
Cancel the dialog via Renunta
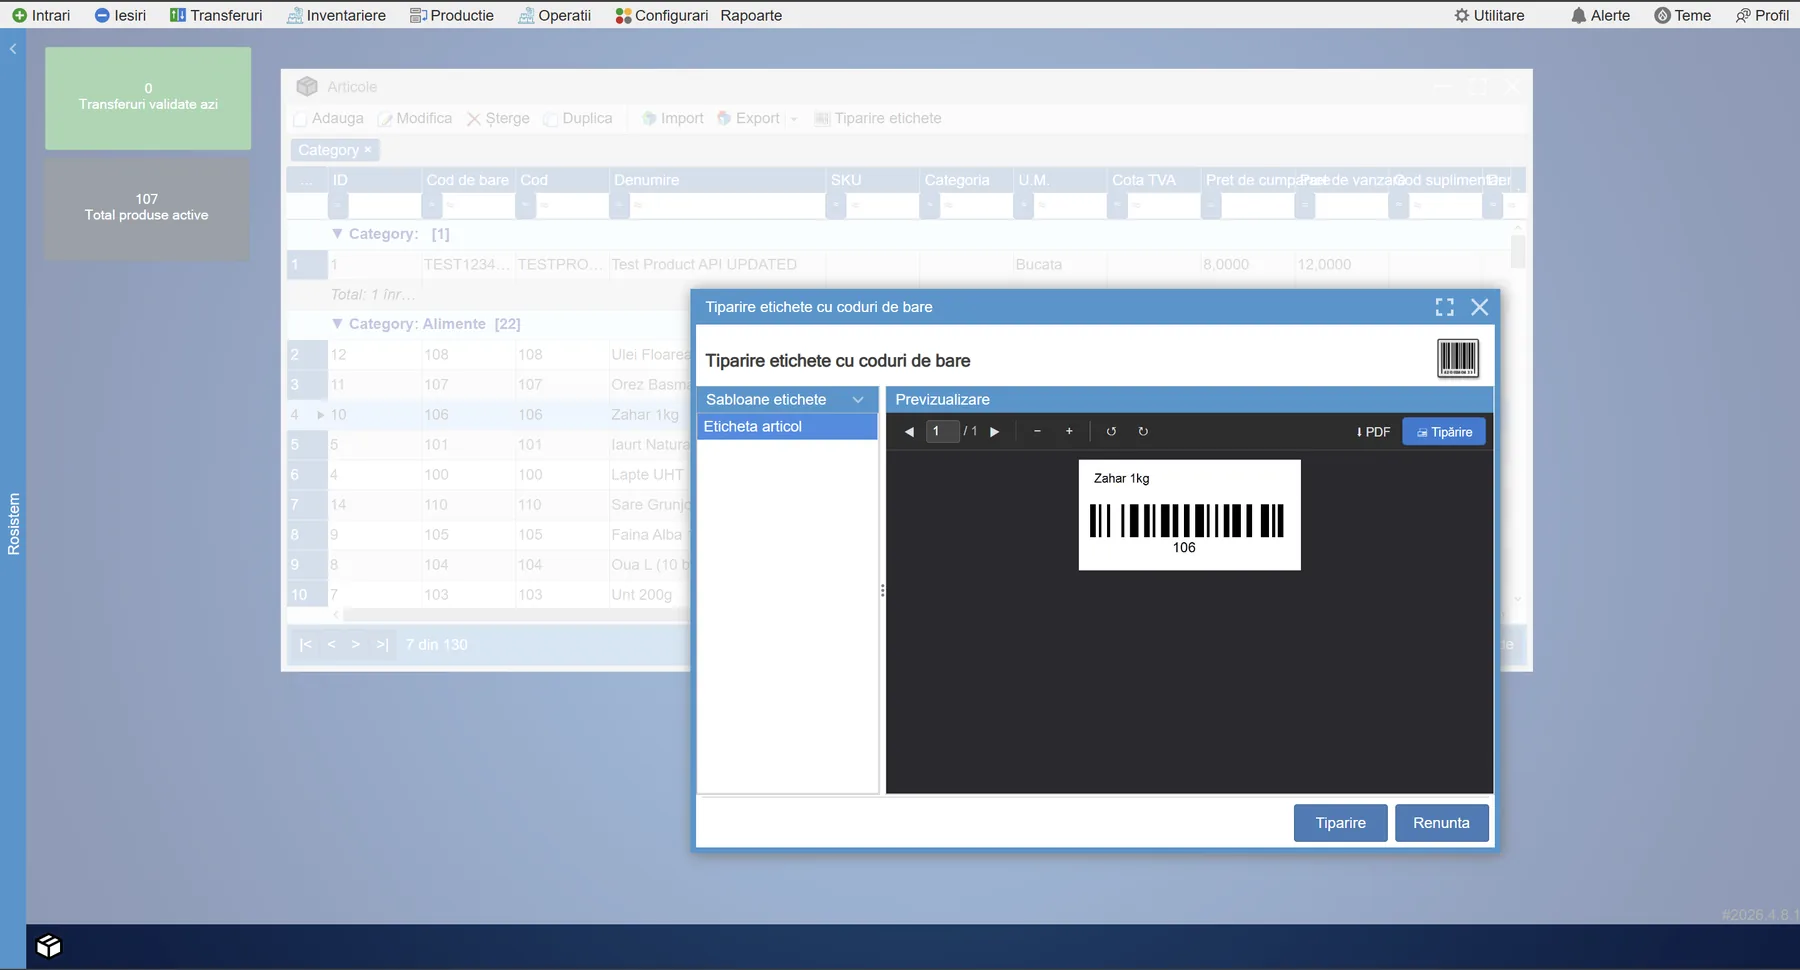pos(1441,822)
